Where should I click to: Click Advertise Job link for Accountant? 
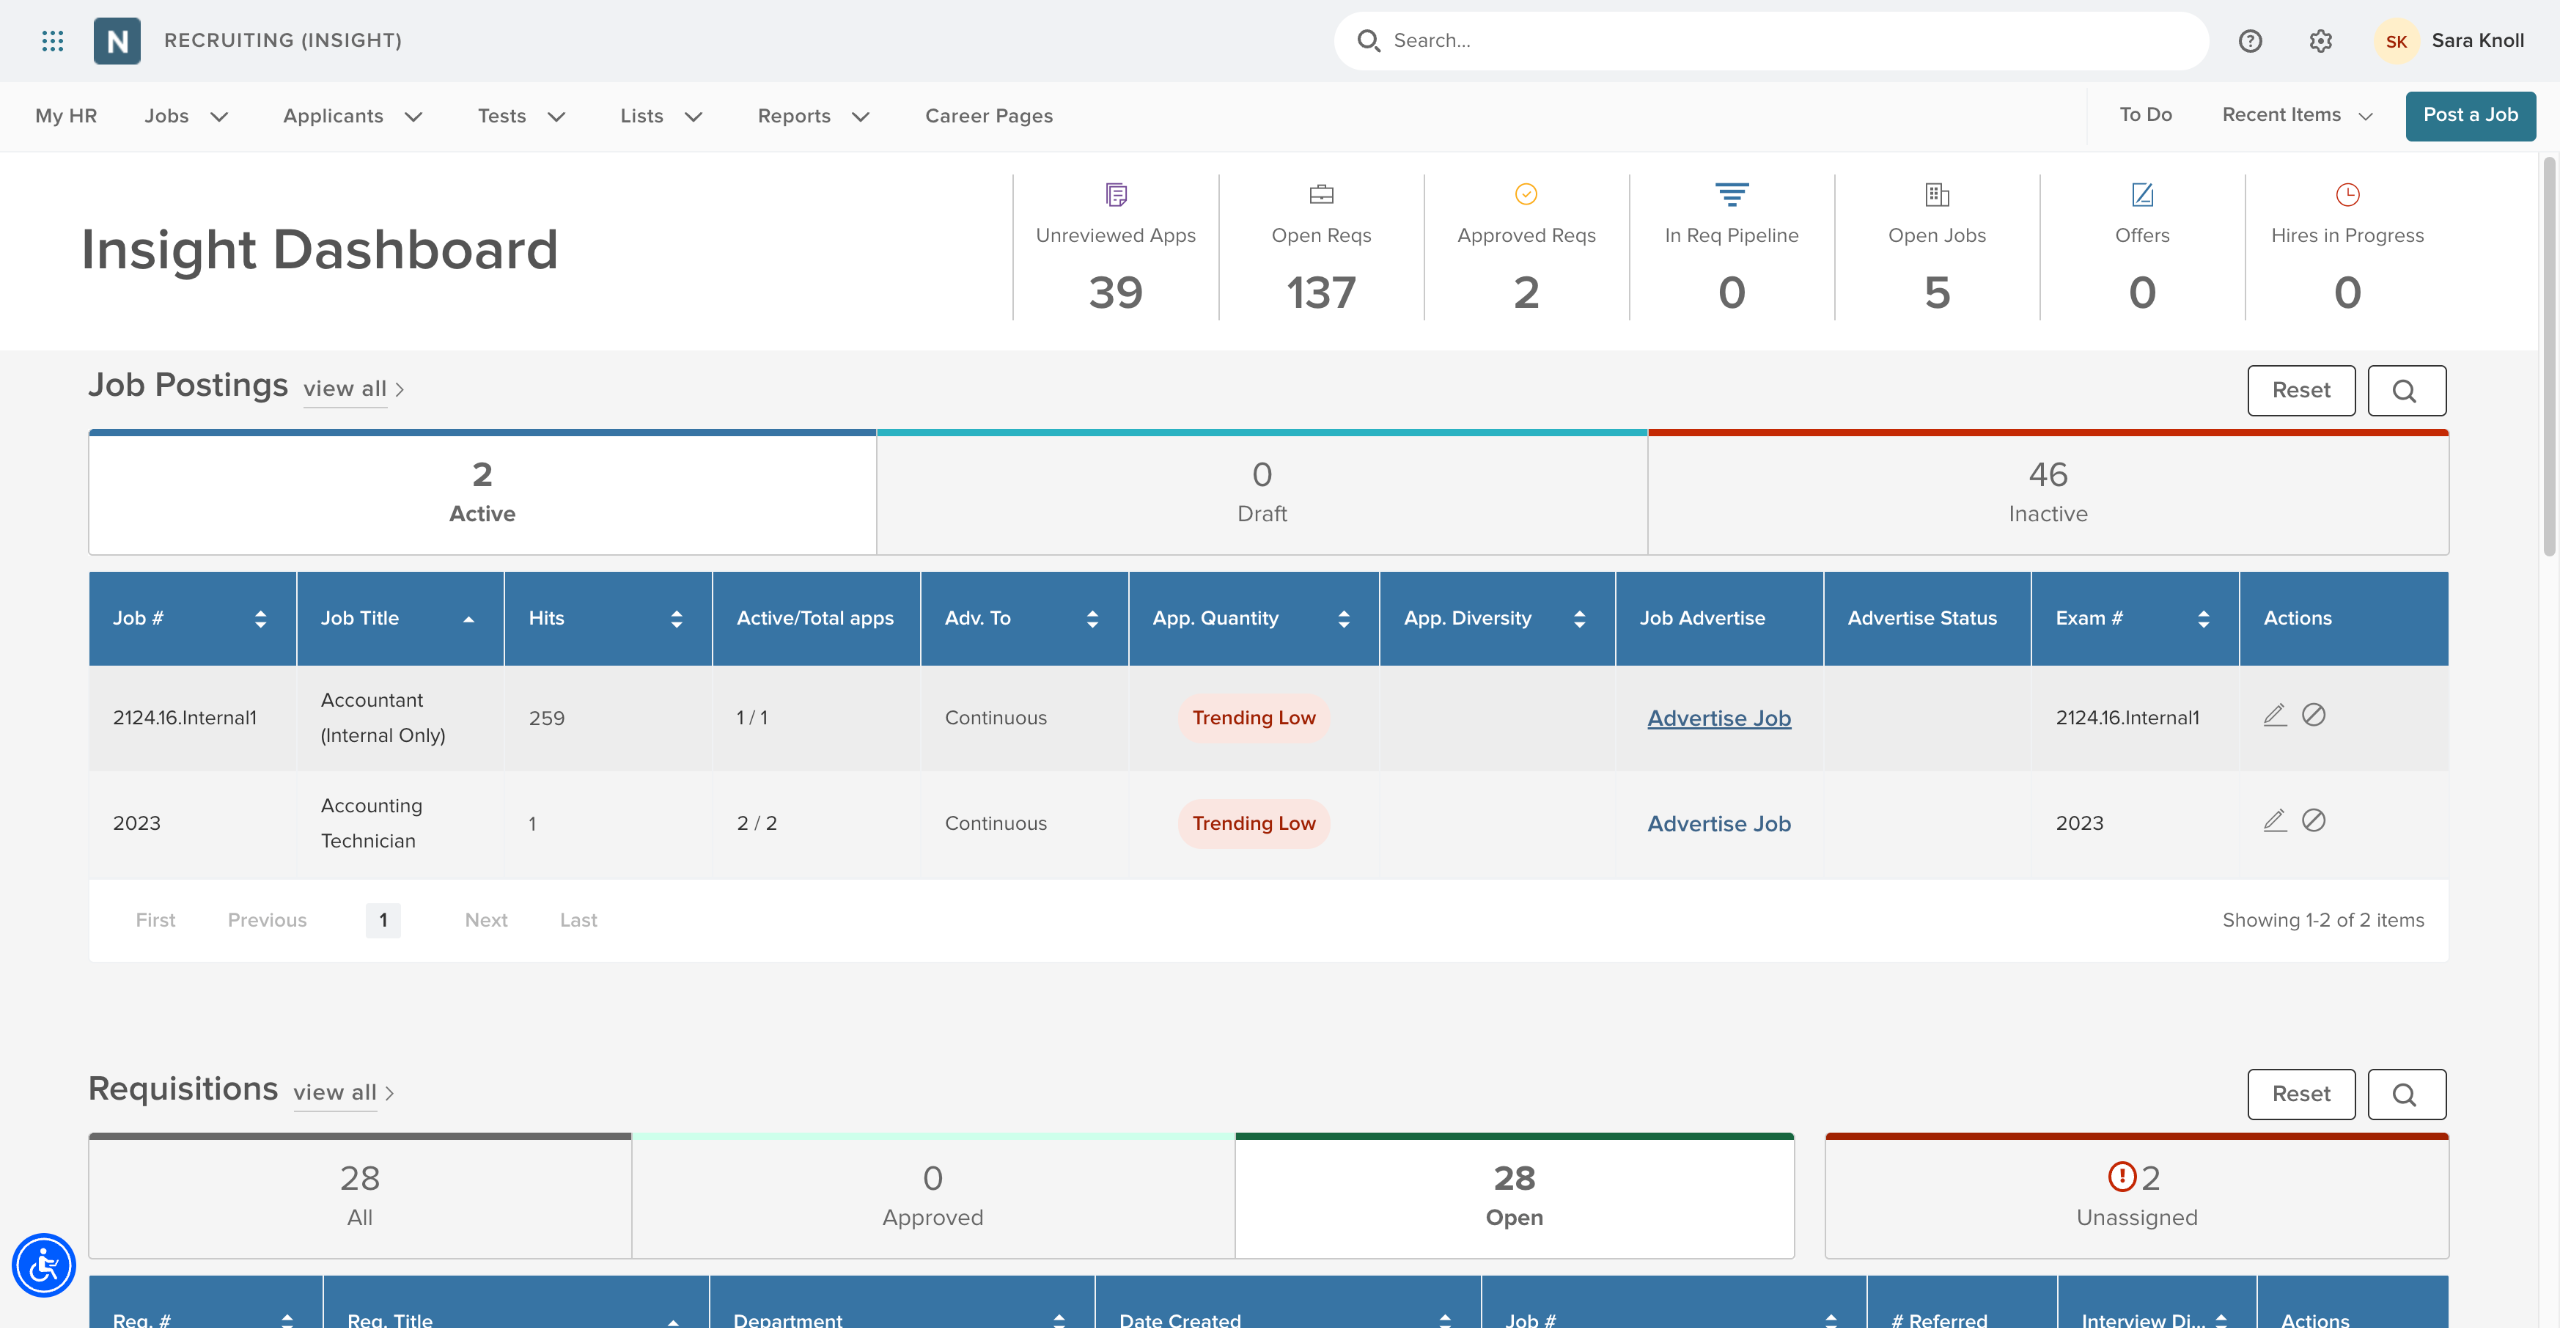[1719, 718]
